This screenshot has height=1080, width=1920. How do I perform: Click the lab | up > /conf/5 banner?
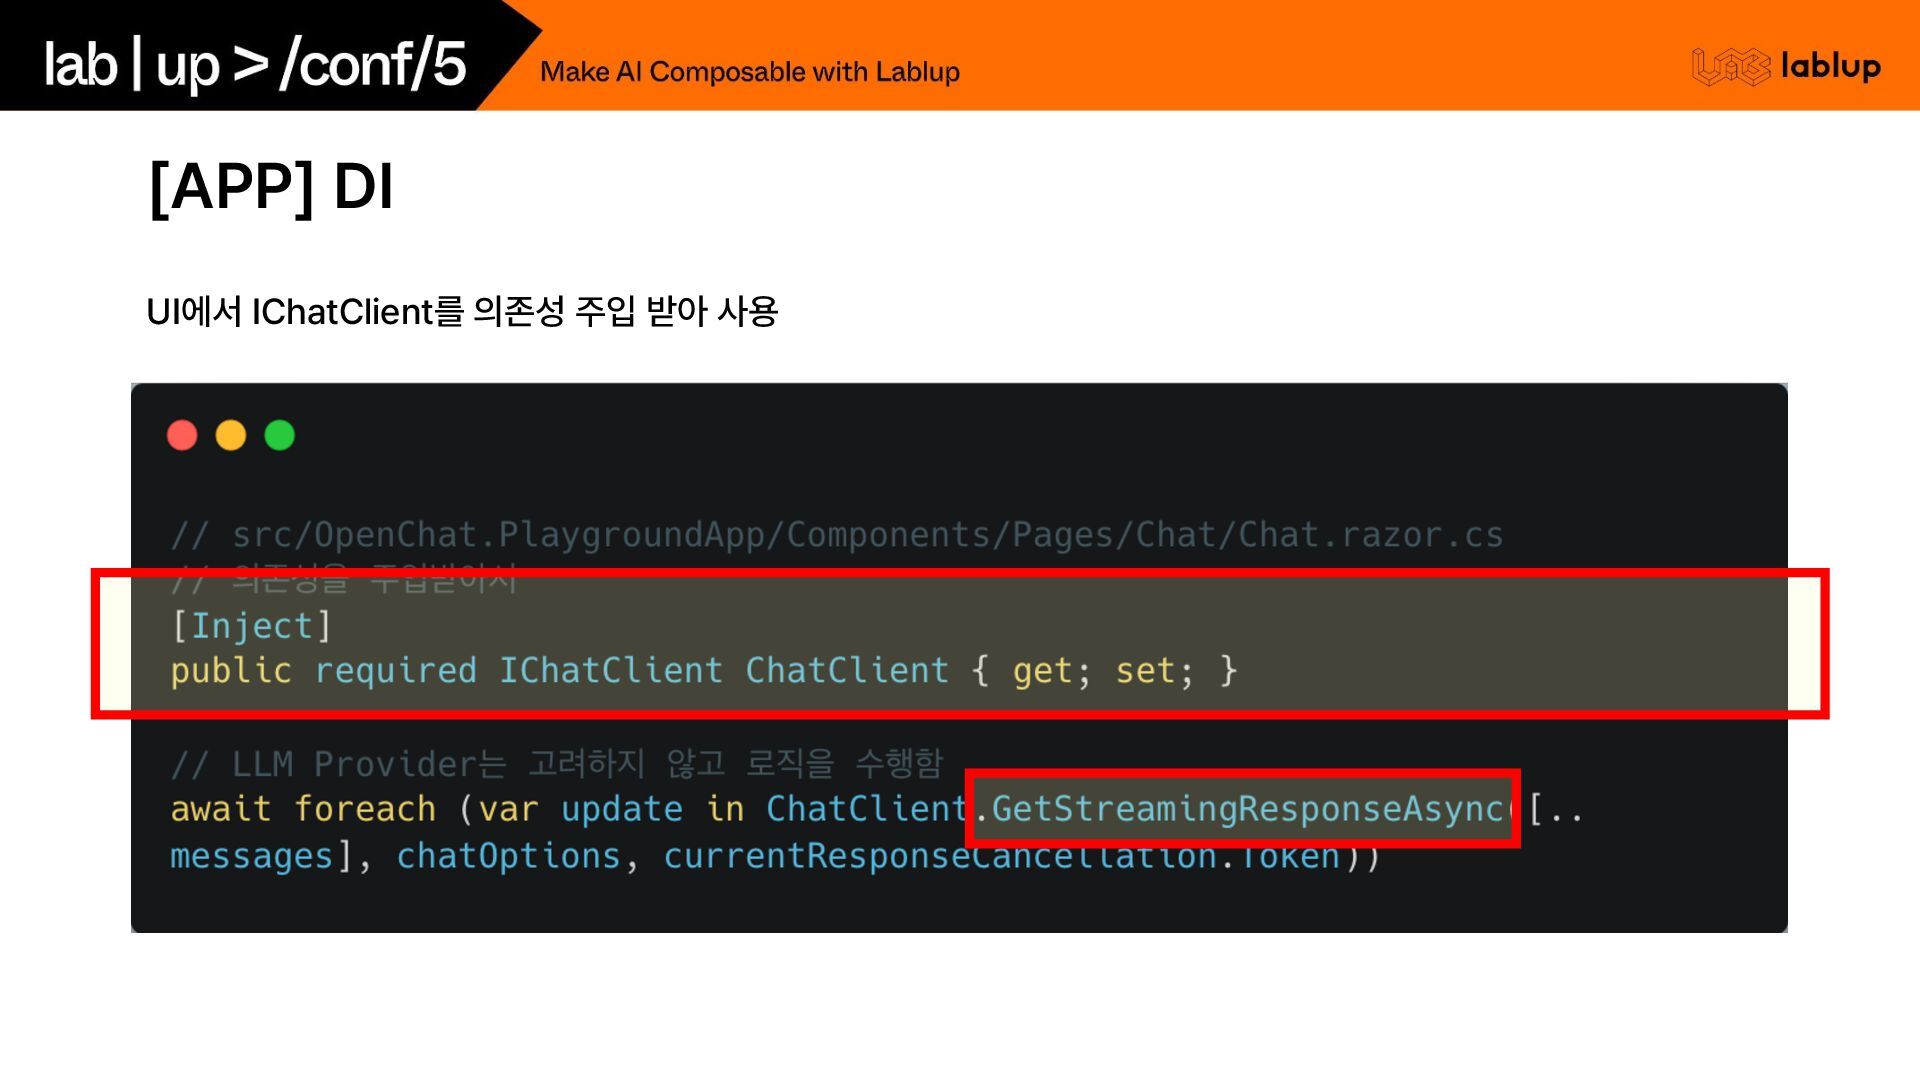[x=255, y=64]
